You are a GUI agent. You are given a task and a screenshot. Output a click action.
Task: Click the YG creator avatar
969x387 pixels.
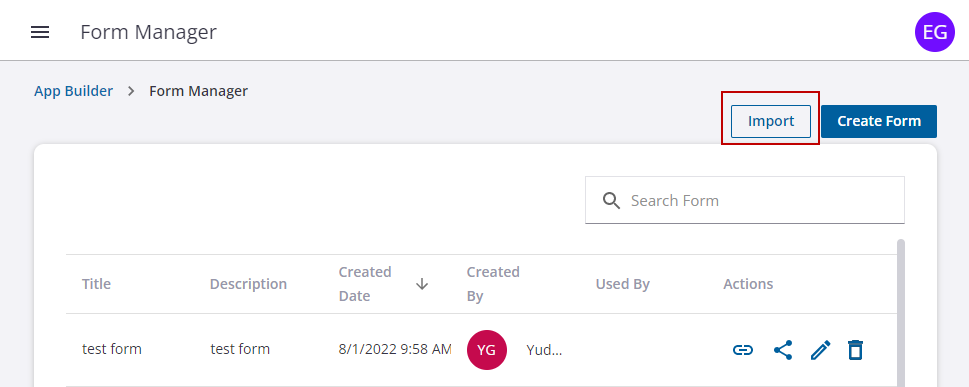tap(487, 350)
